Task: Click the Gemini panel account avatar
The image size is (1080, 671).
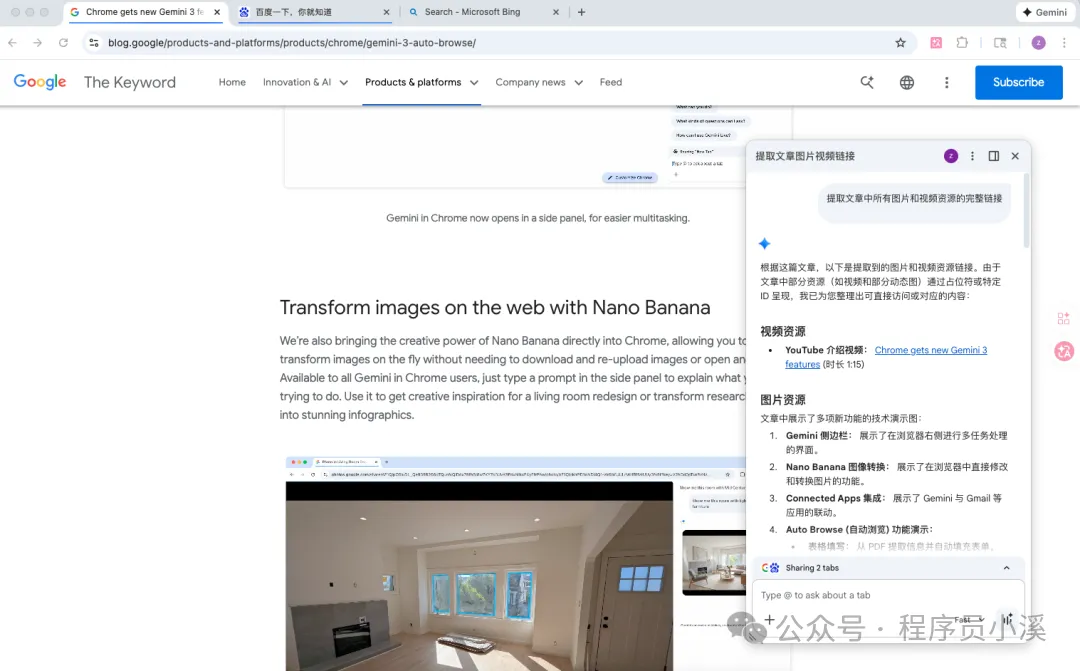Action: point(951,156)
